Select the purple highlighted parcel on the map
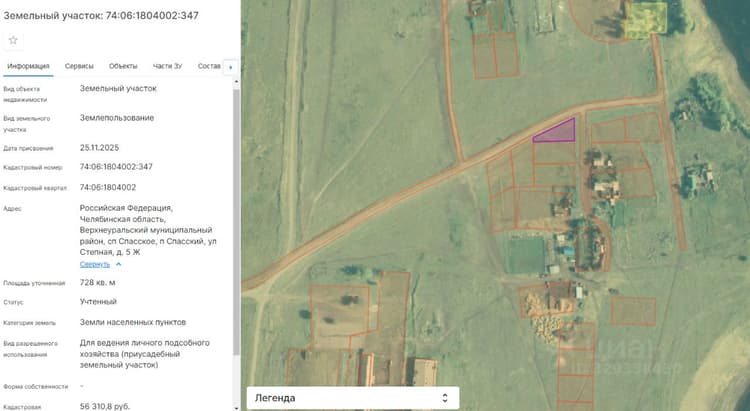The width and height of the screenshot is (750, 411). click(x=558, y=133)
